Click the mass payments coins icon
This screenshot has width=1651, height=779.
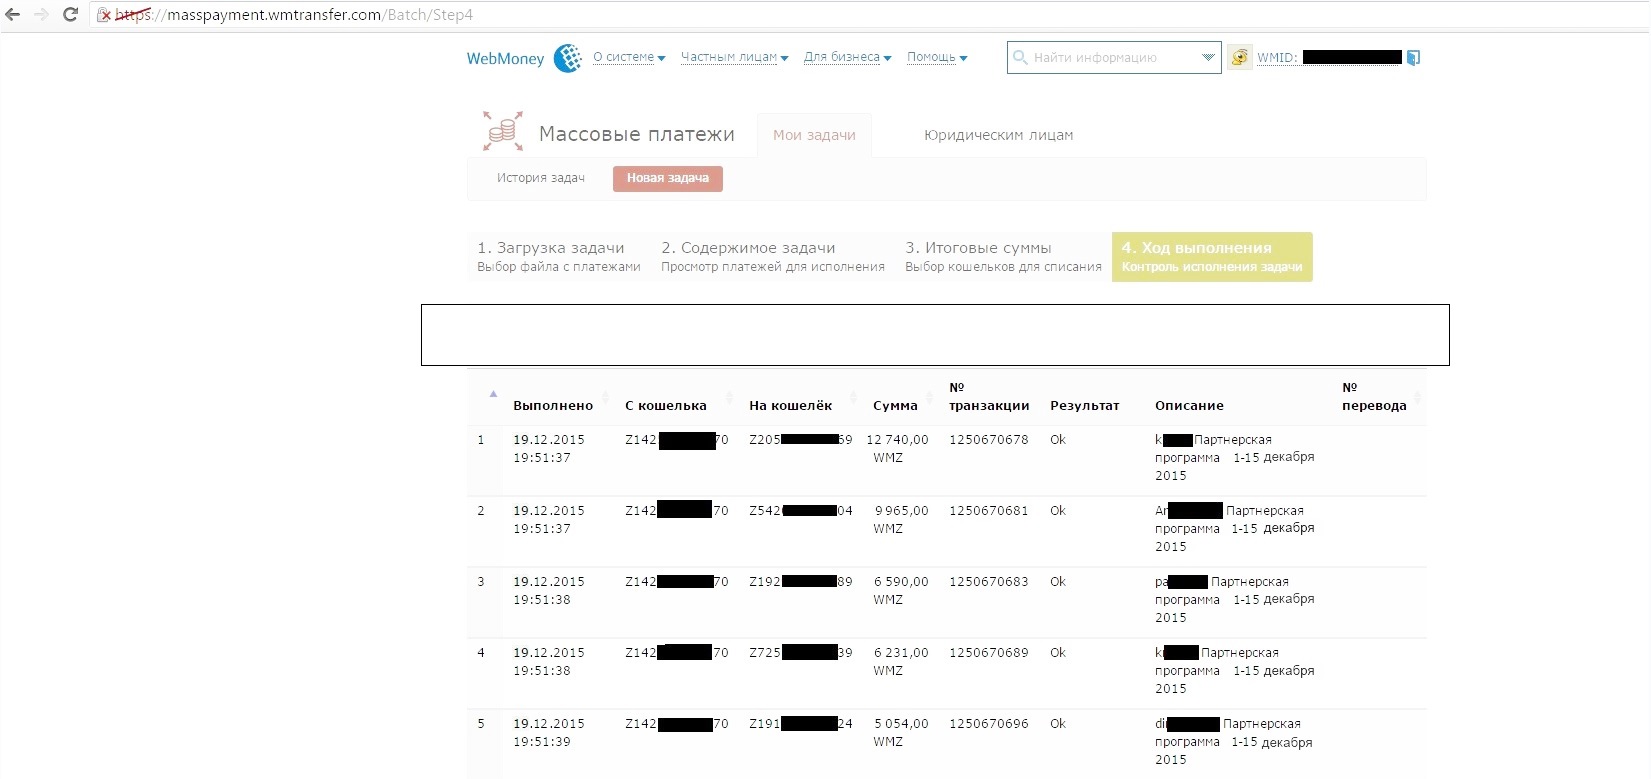(503, 132)
